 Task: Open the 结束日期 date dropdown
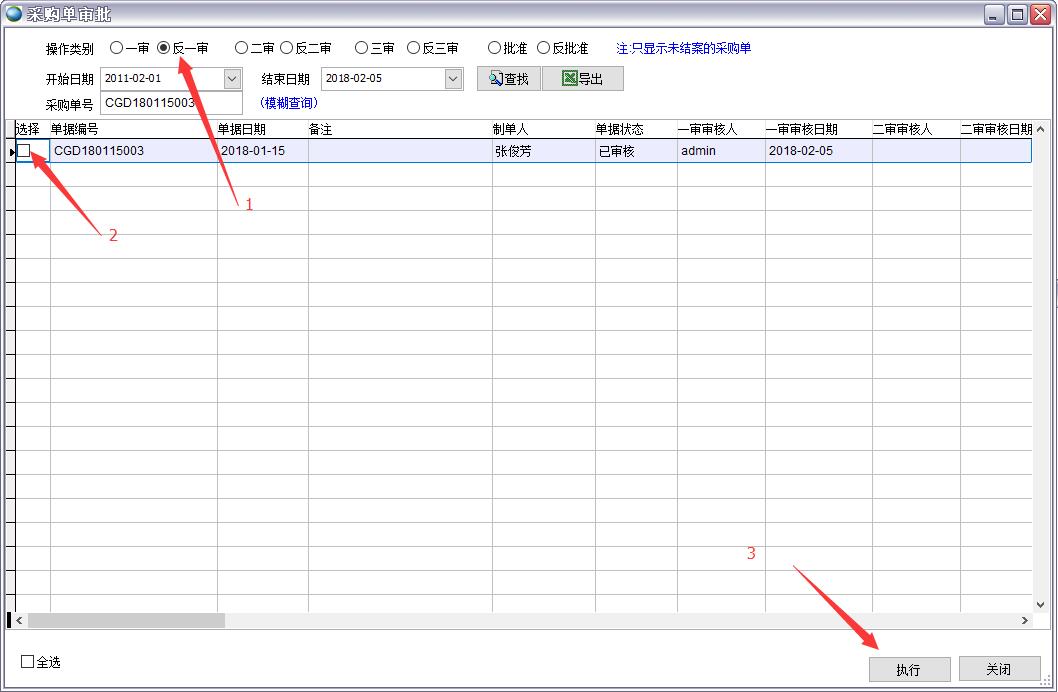pyautogui.click(x=453, y=78)
